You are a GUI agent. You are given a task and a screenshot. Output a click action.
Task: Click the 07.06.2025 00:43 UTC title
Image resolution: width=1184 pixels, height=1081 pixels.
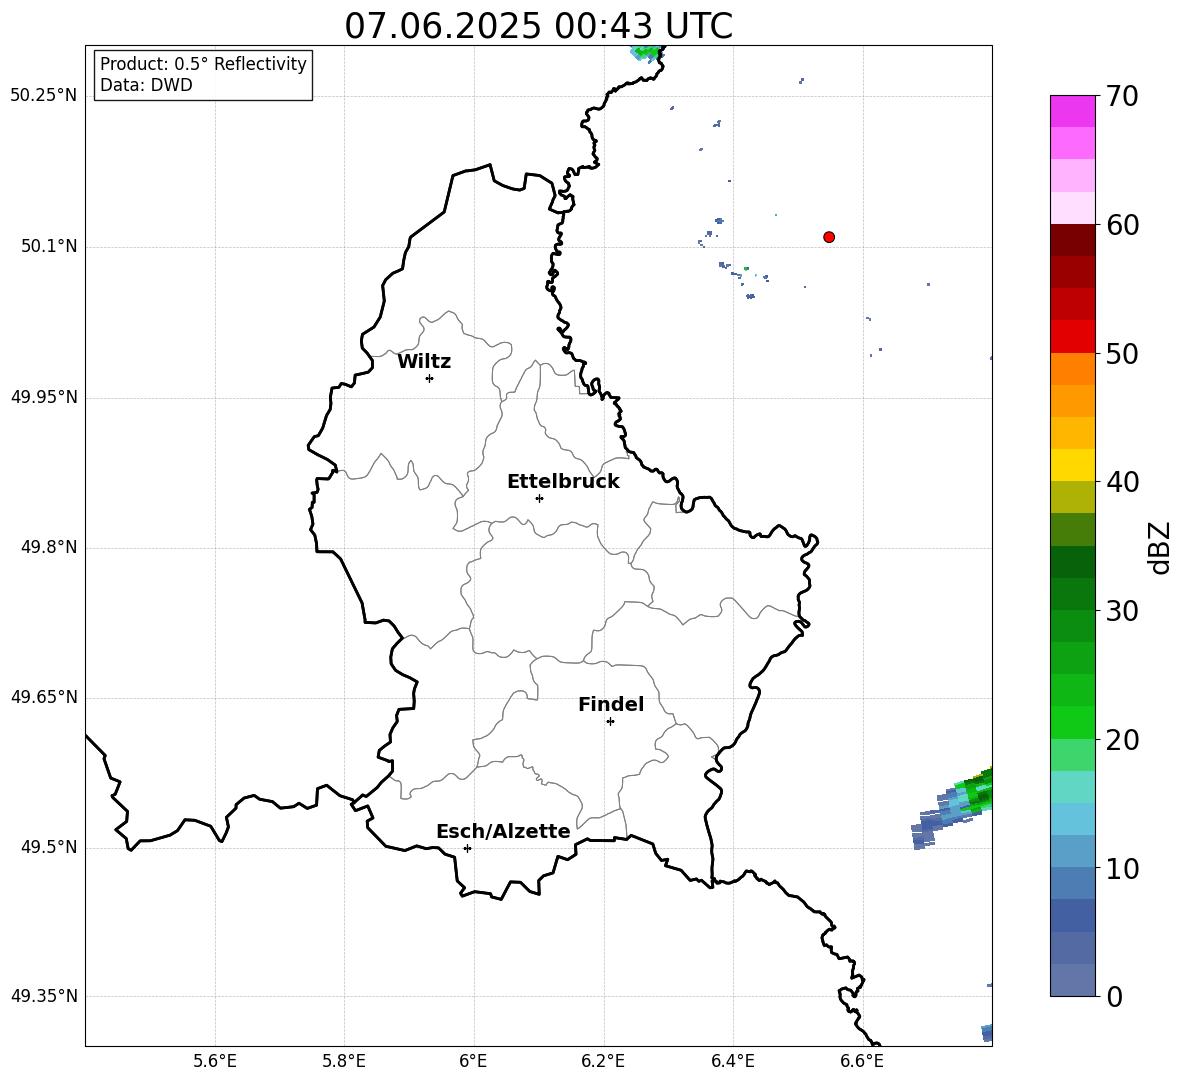coord(538,26)
